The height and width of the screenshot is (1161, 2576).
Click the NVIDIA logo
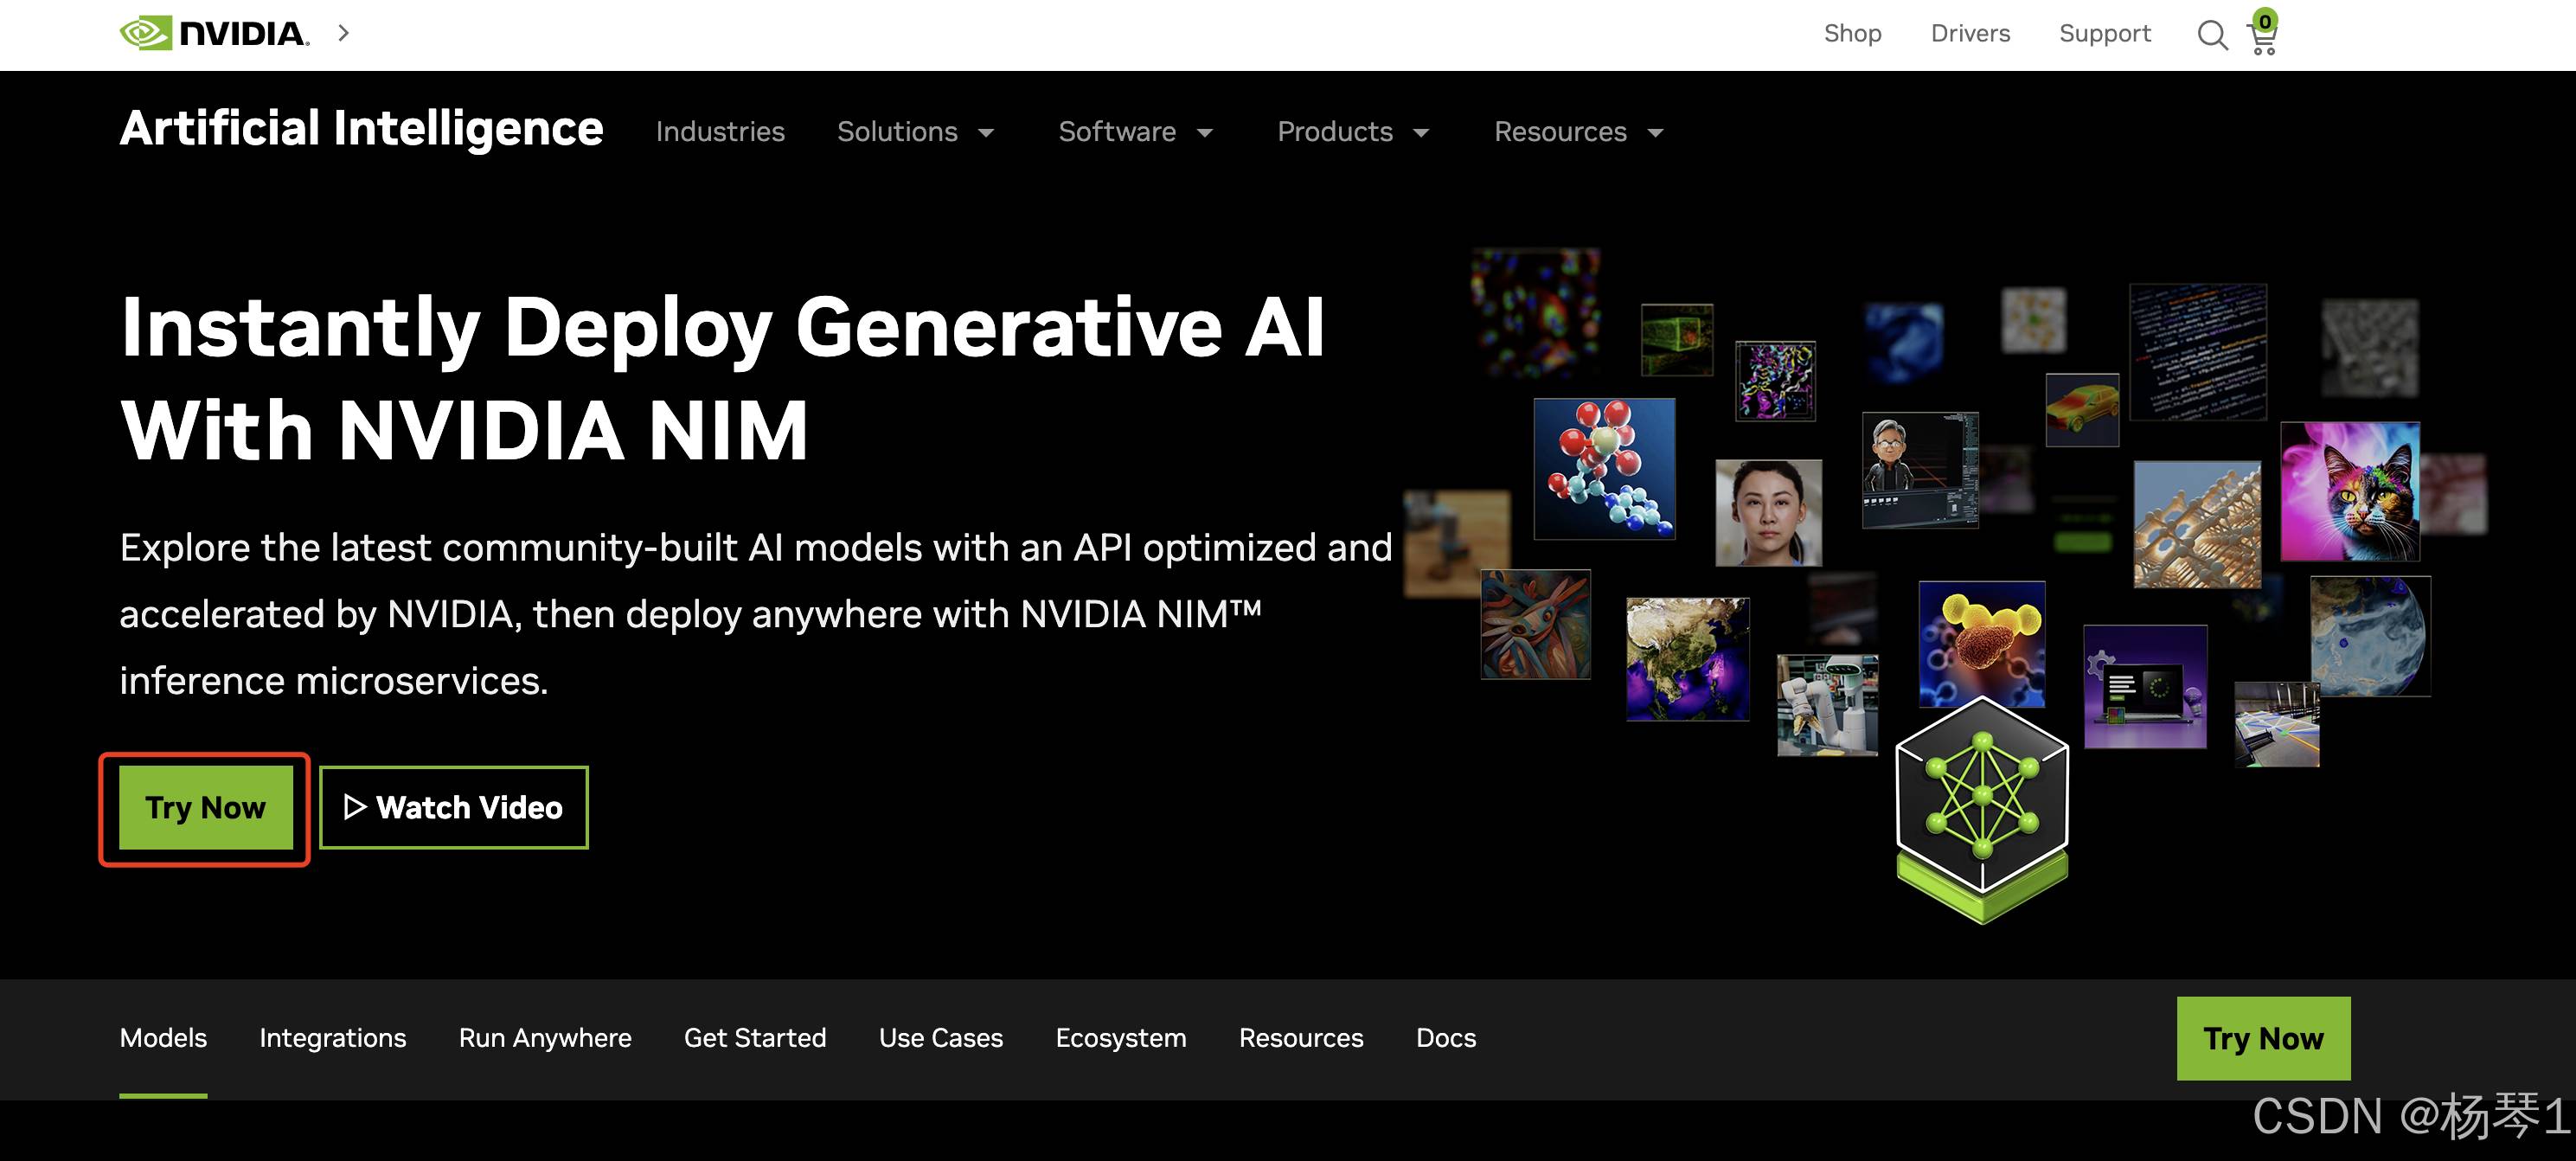[214, 33]
